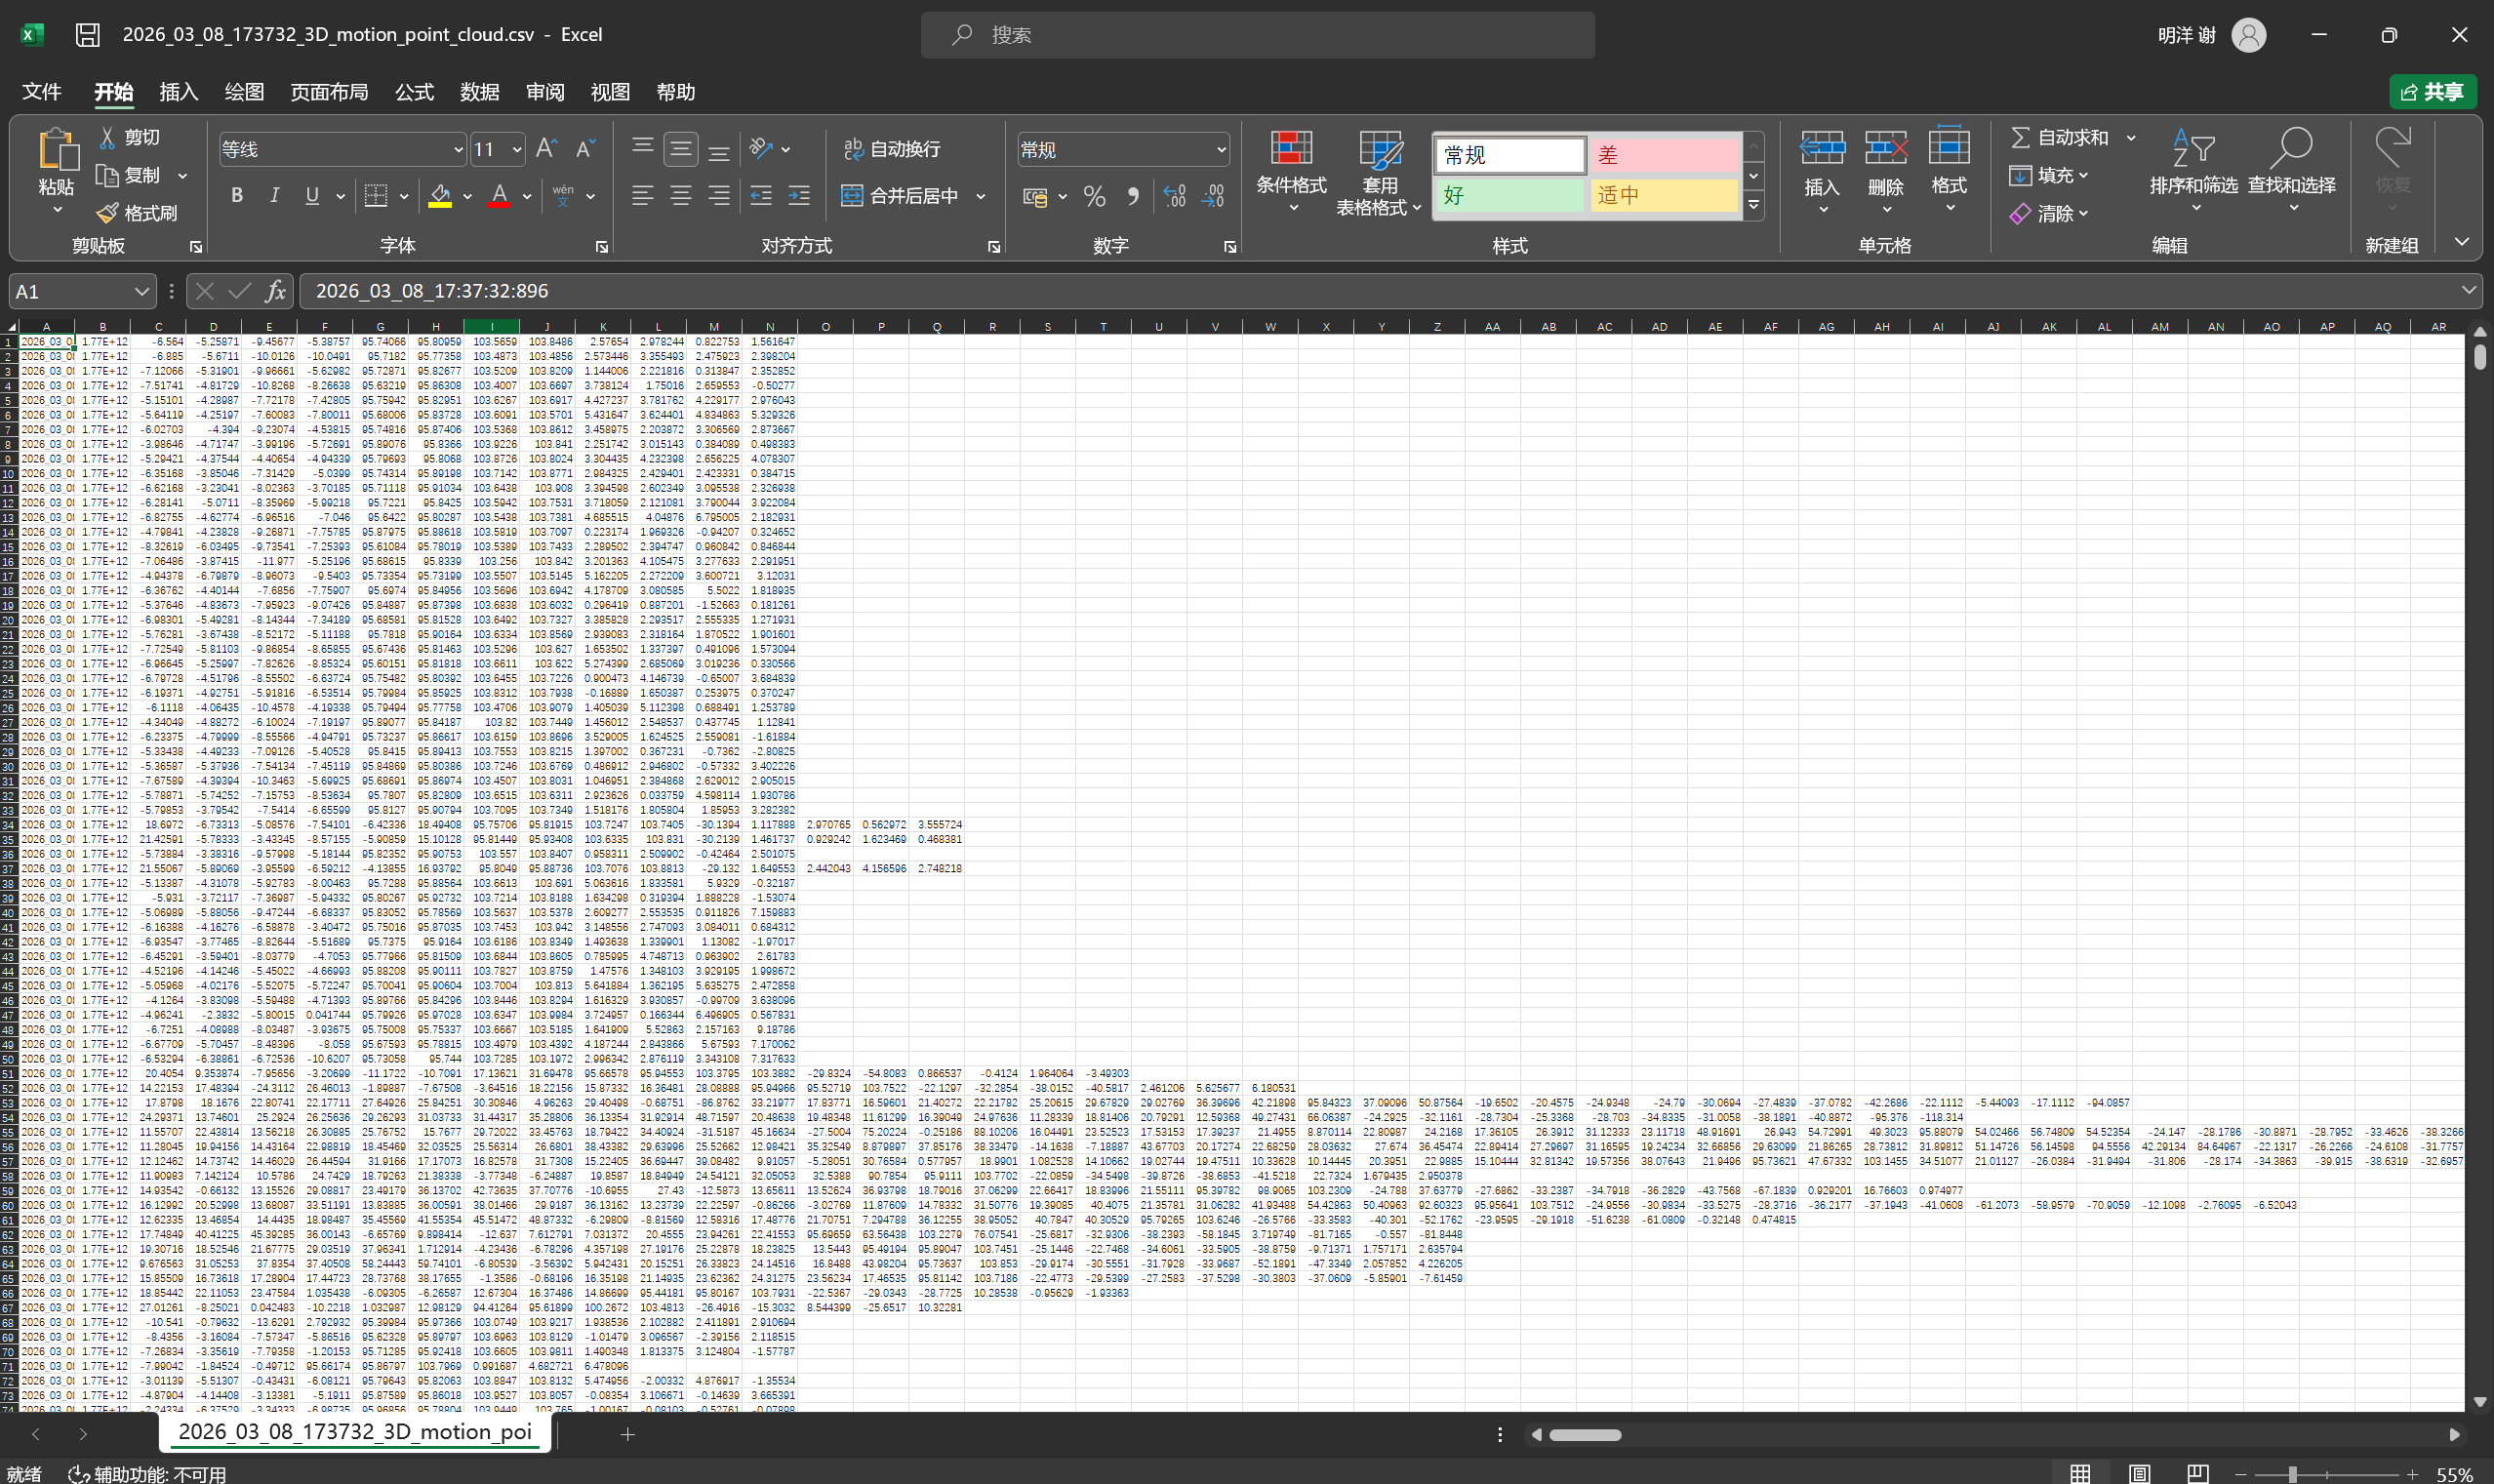The height and width of the screenshot is (1484, 2494).
Task: Click the Format Painter brush icon
Action: coord(107,213)
